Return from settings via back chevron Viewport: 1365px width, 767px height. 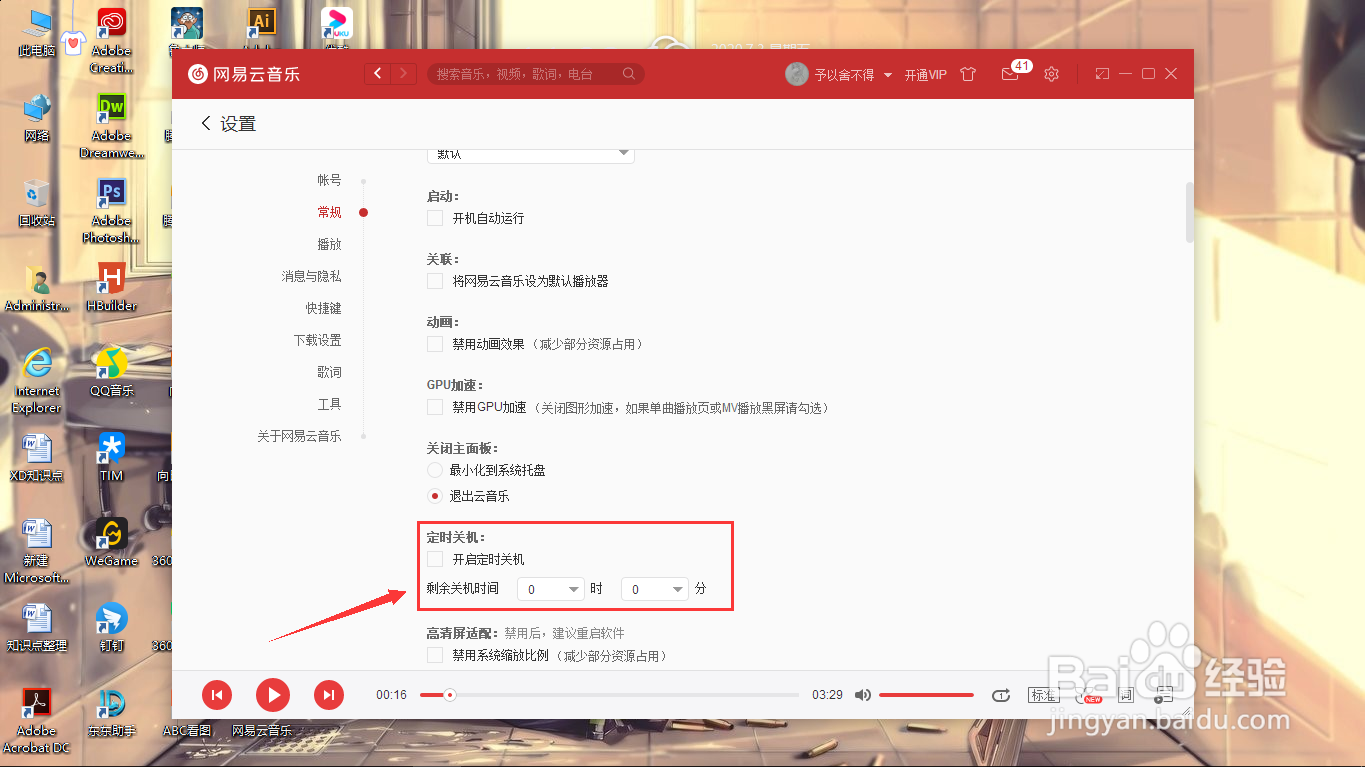pos(206,123)
